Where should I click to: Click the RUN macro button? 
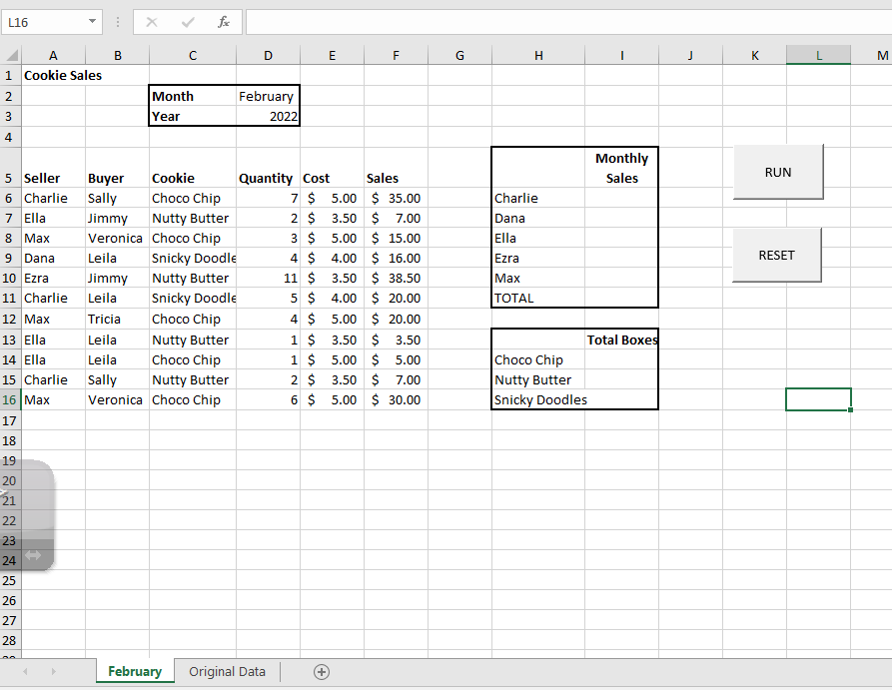coord(778,172)
